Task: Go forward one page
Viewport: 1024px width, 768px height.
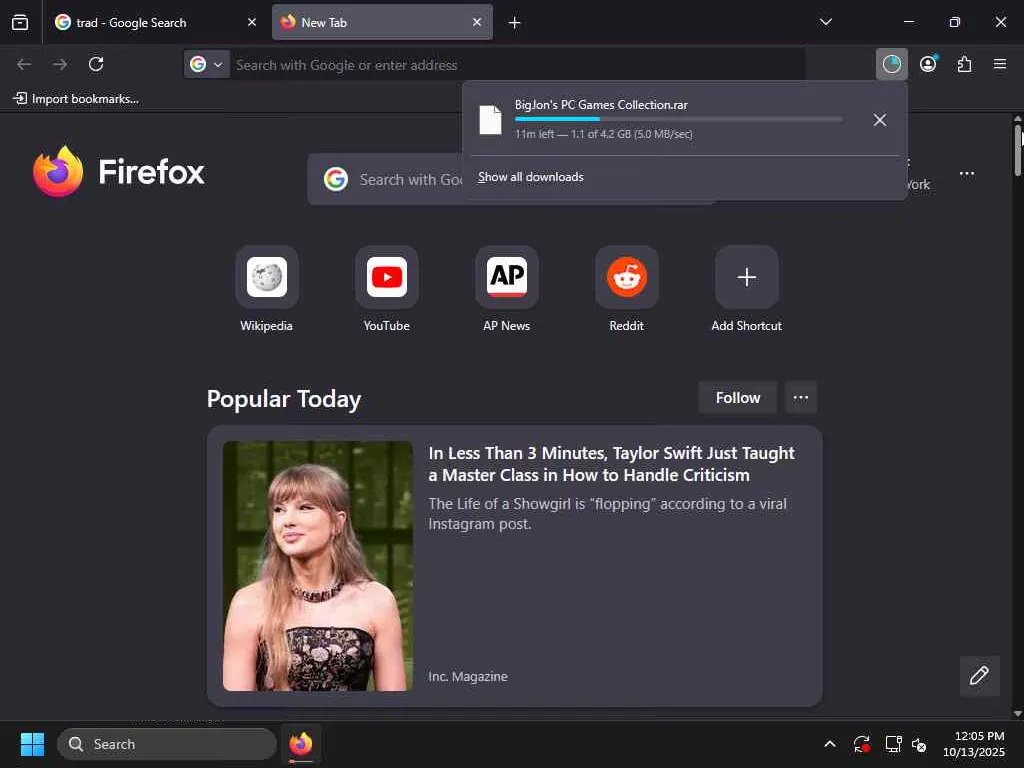Action: [60, 64]
